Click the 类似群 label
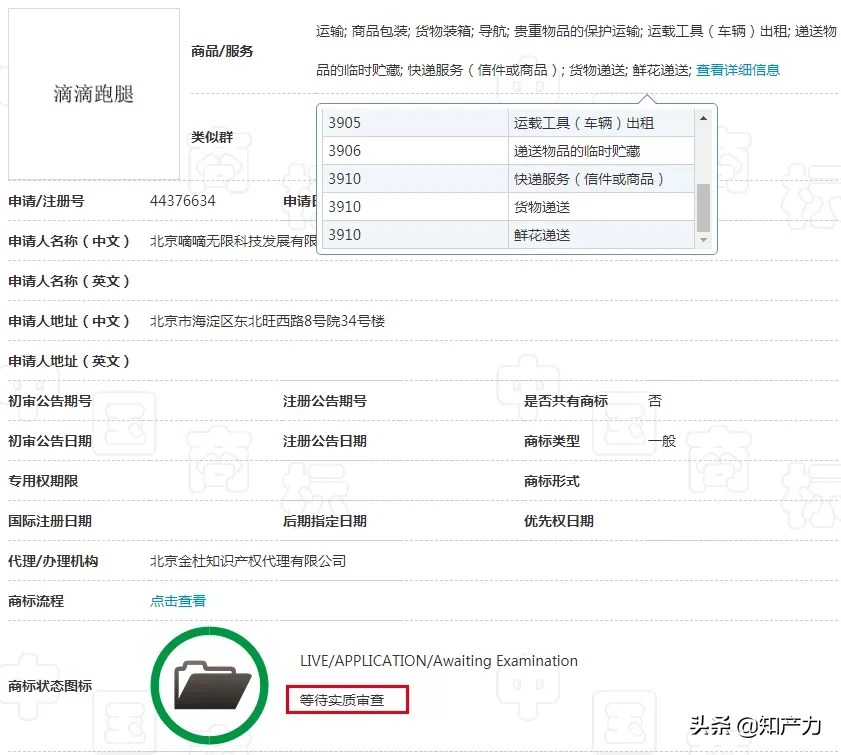Screen dimensions: 841x755 point(212,137)
